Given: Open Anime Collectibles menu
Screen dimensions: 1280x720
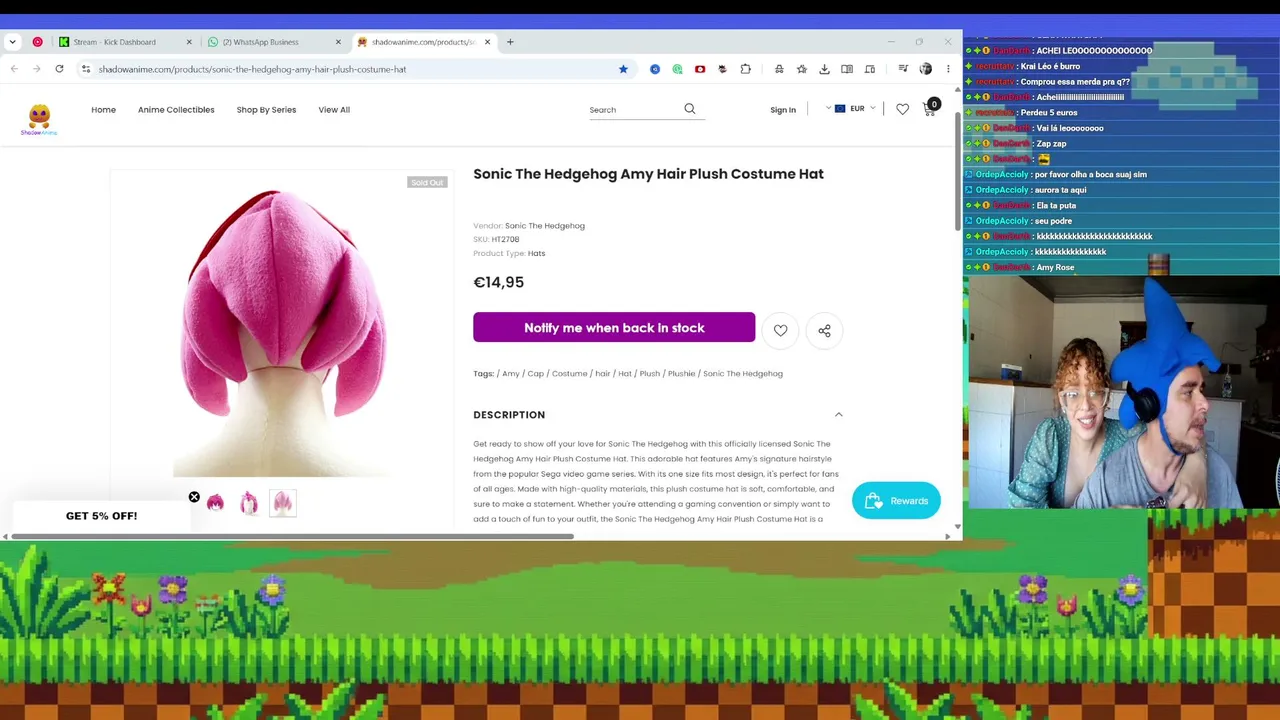Looking at the screenshot, I should [x=176, y=110].
